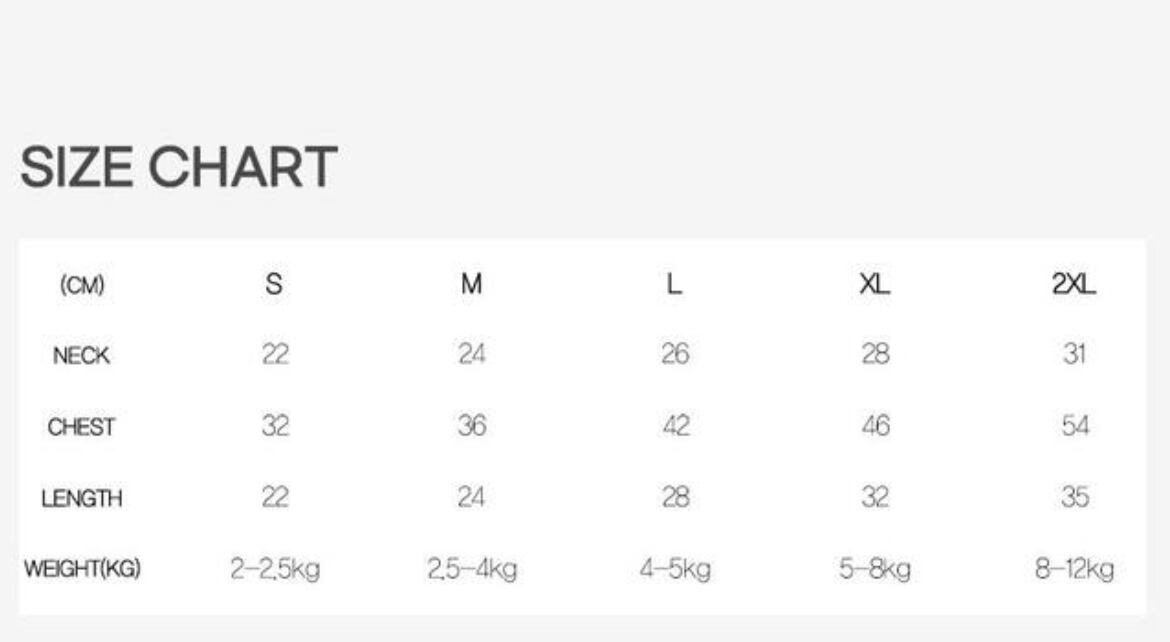Select the 2XL size column header
This screenshot has height=642, width=1170.
1074,285
